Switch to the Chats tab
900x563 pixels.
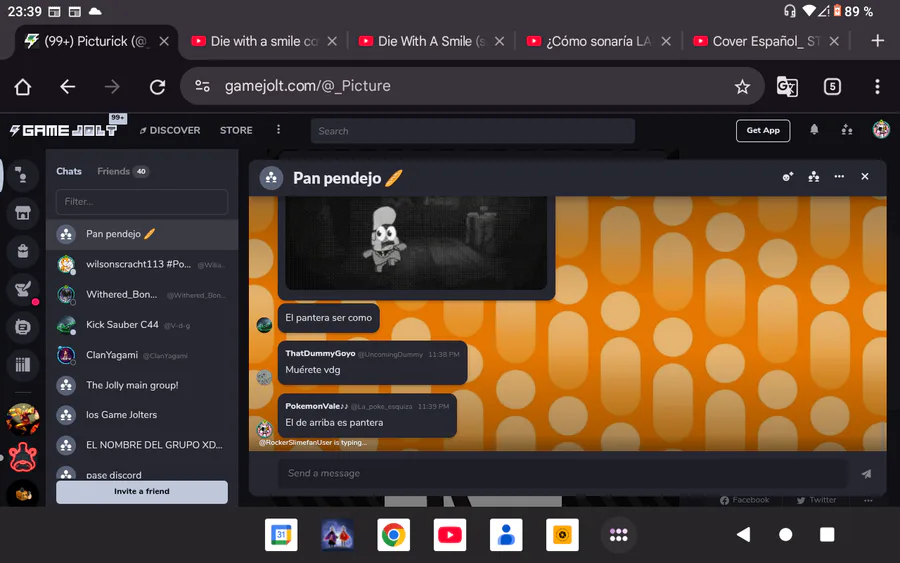(69, 171)
